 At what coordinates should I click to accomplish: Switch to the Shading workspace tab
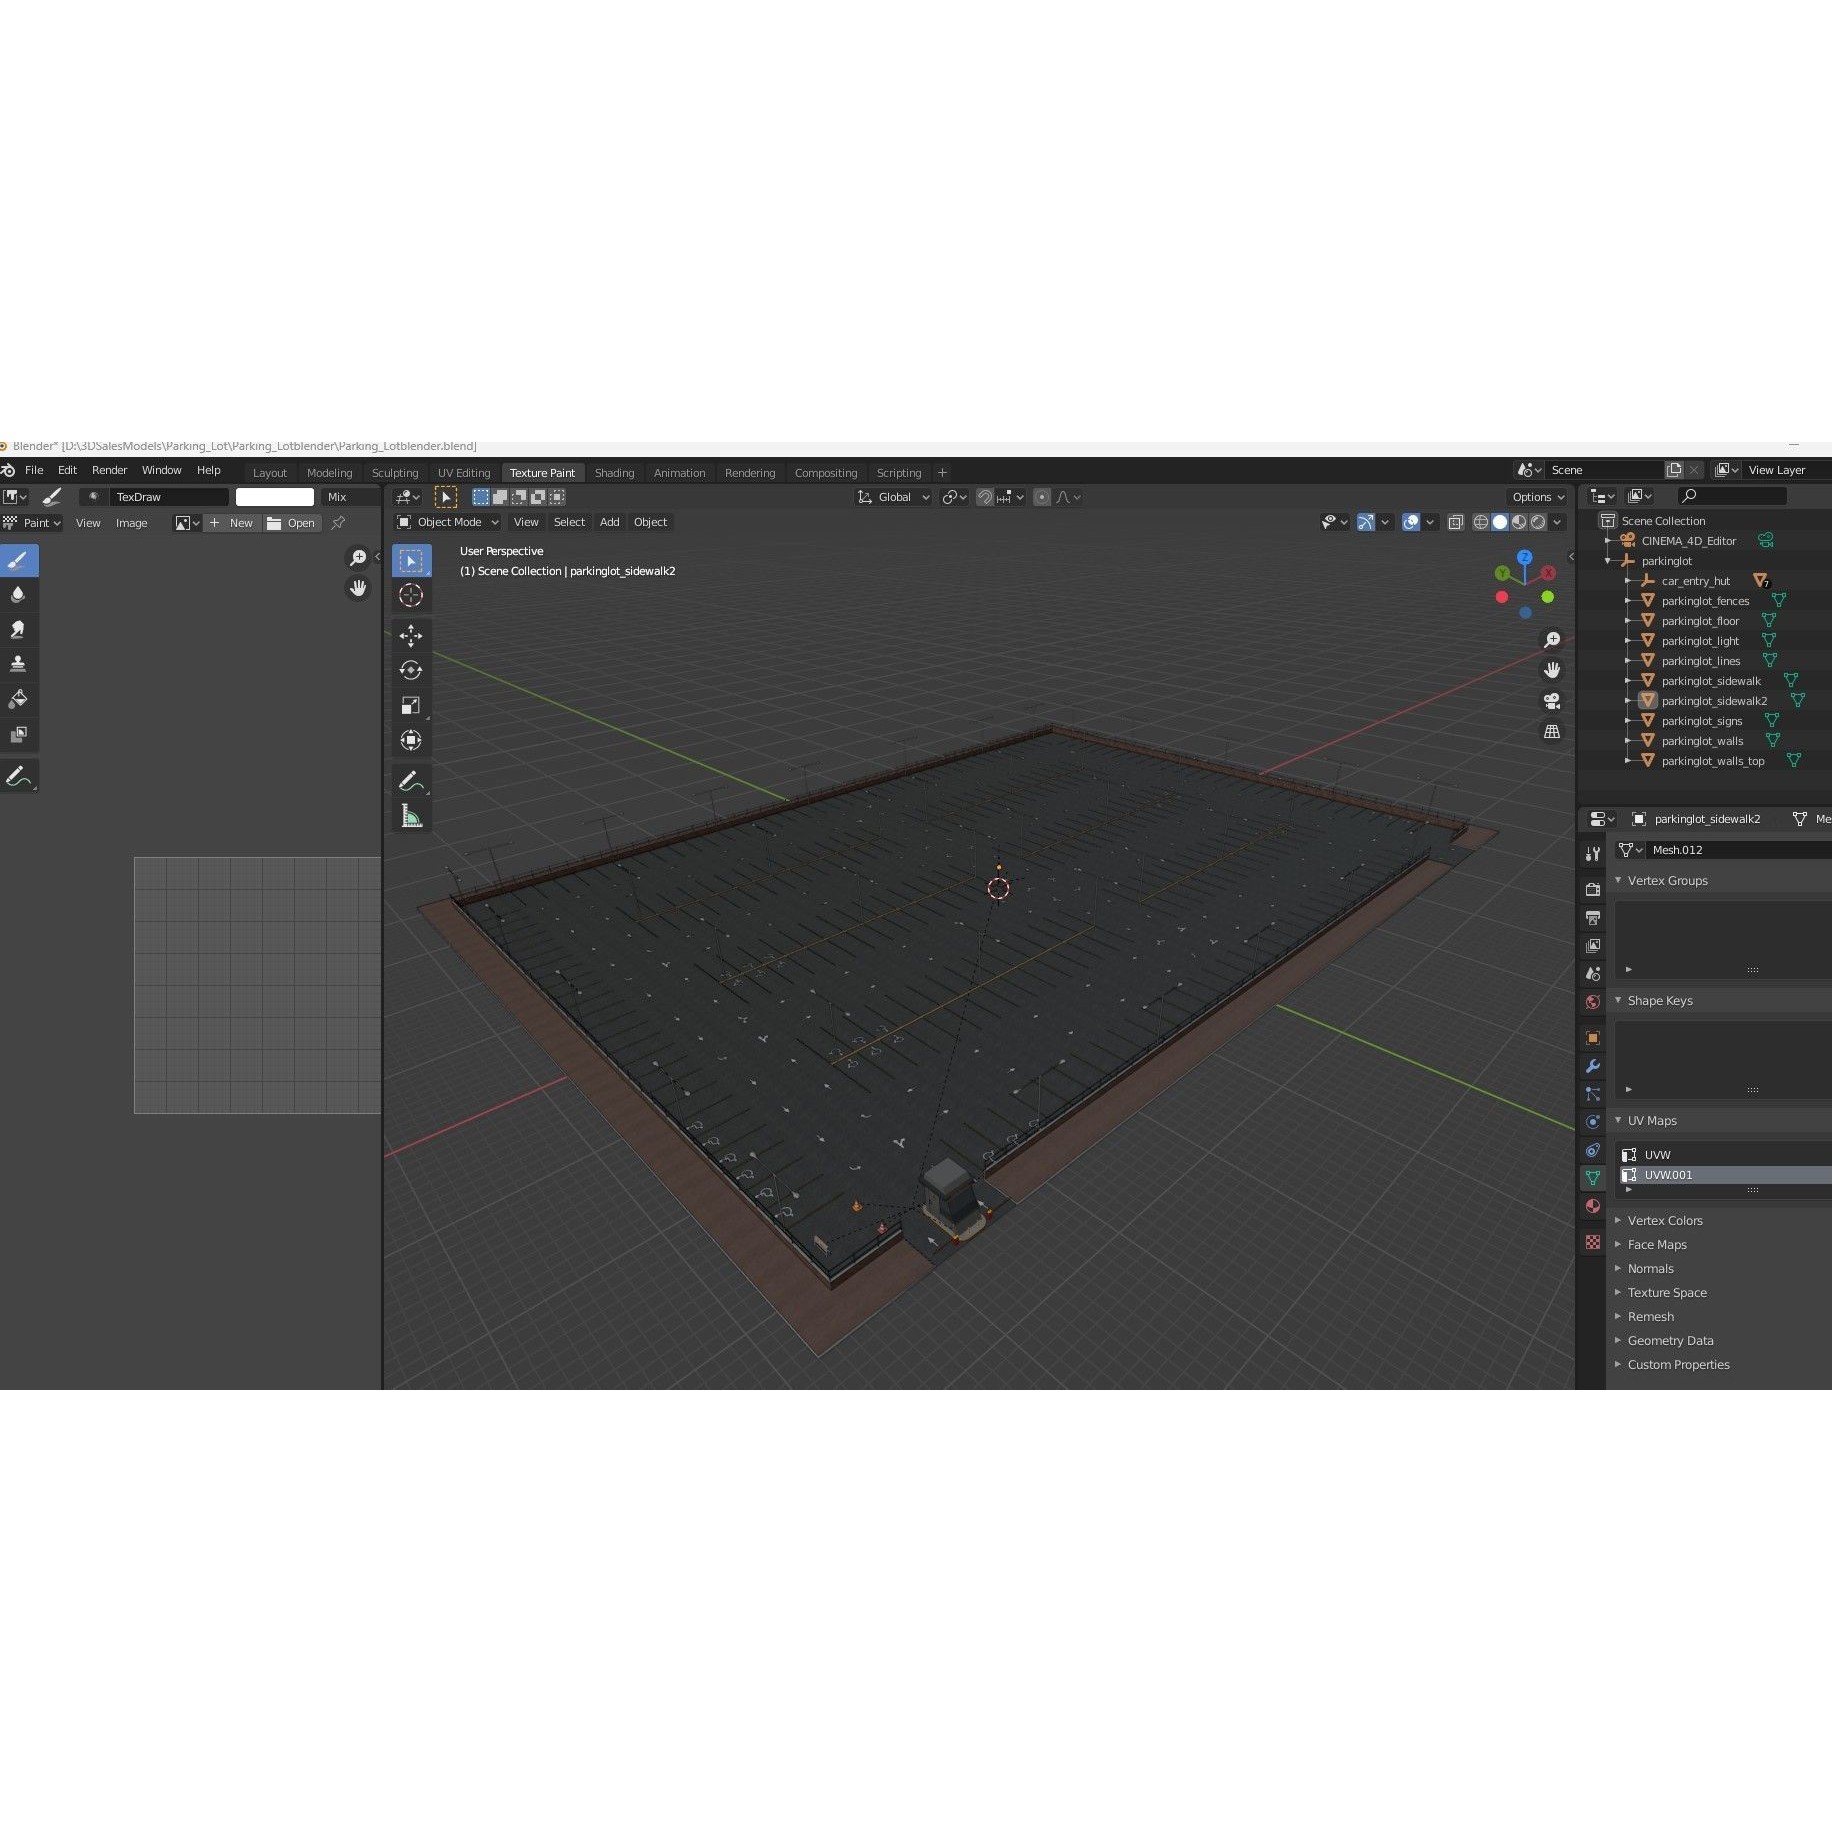point(614,472)
